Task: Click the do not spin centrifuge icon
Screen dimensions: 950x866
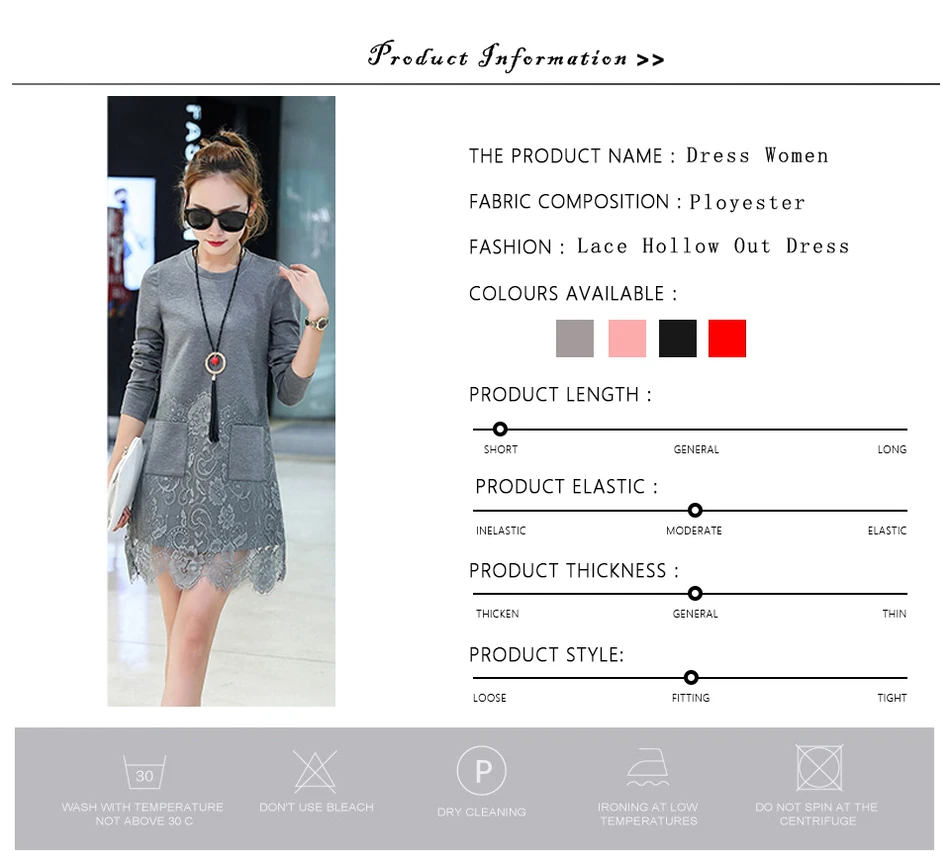Action: pos(819,768)
